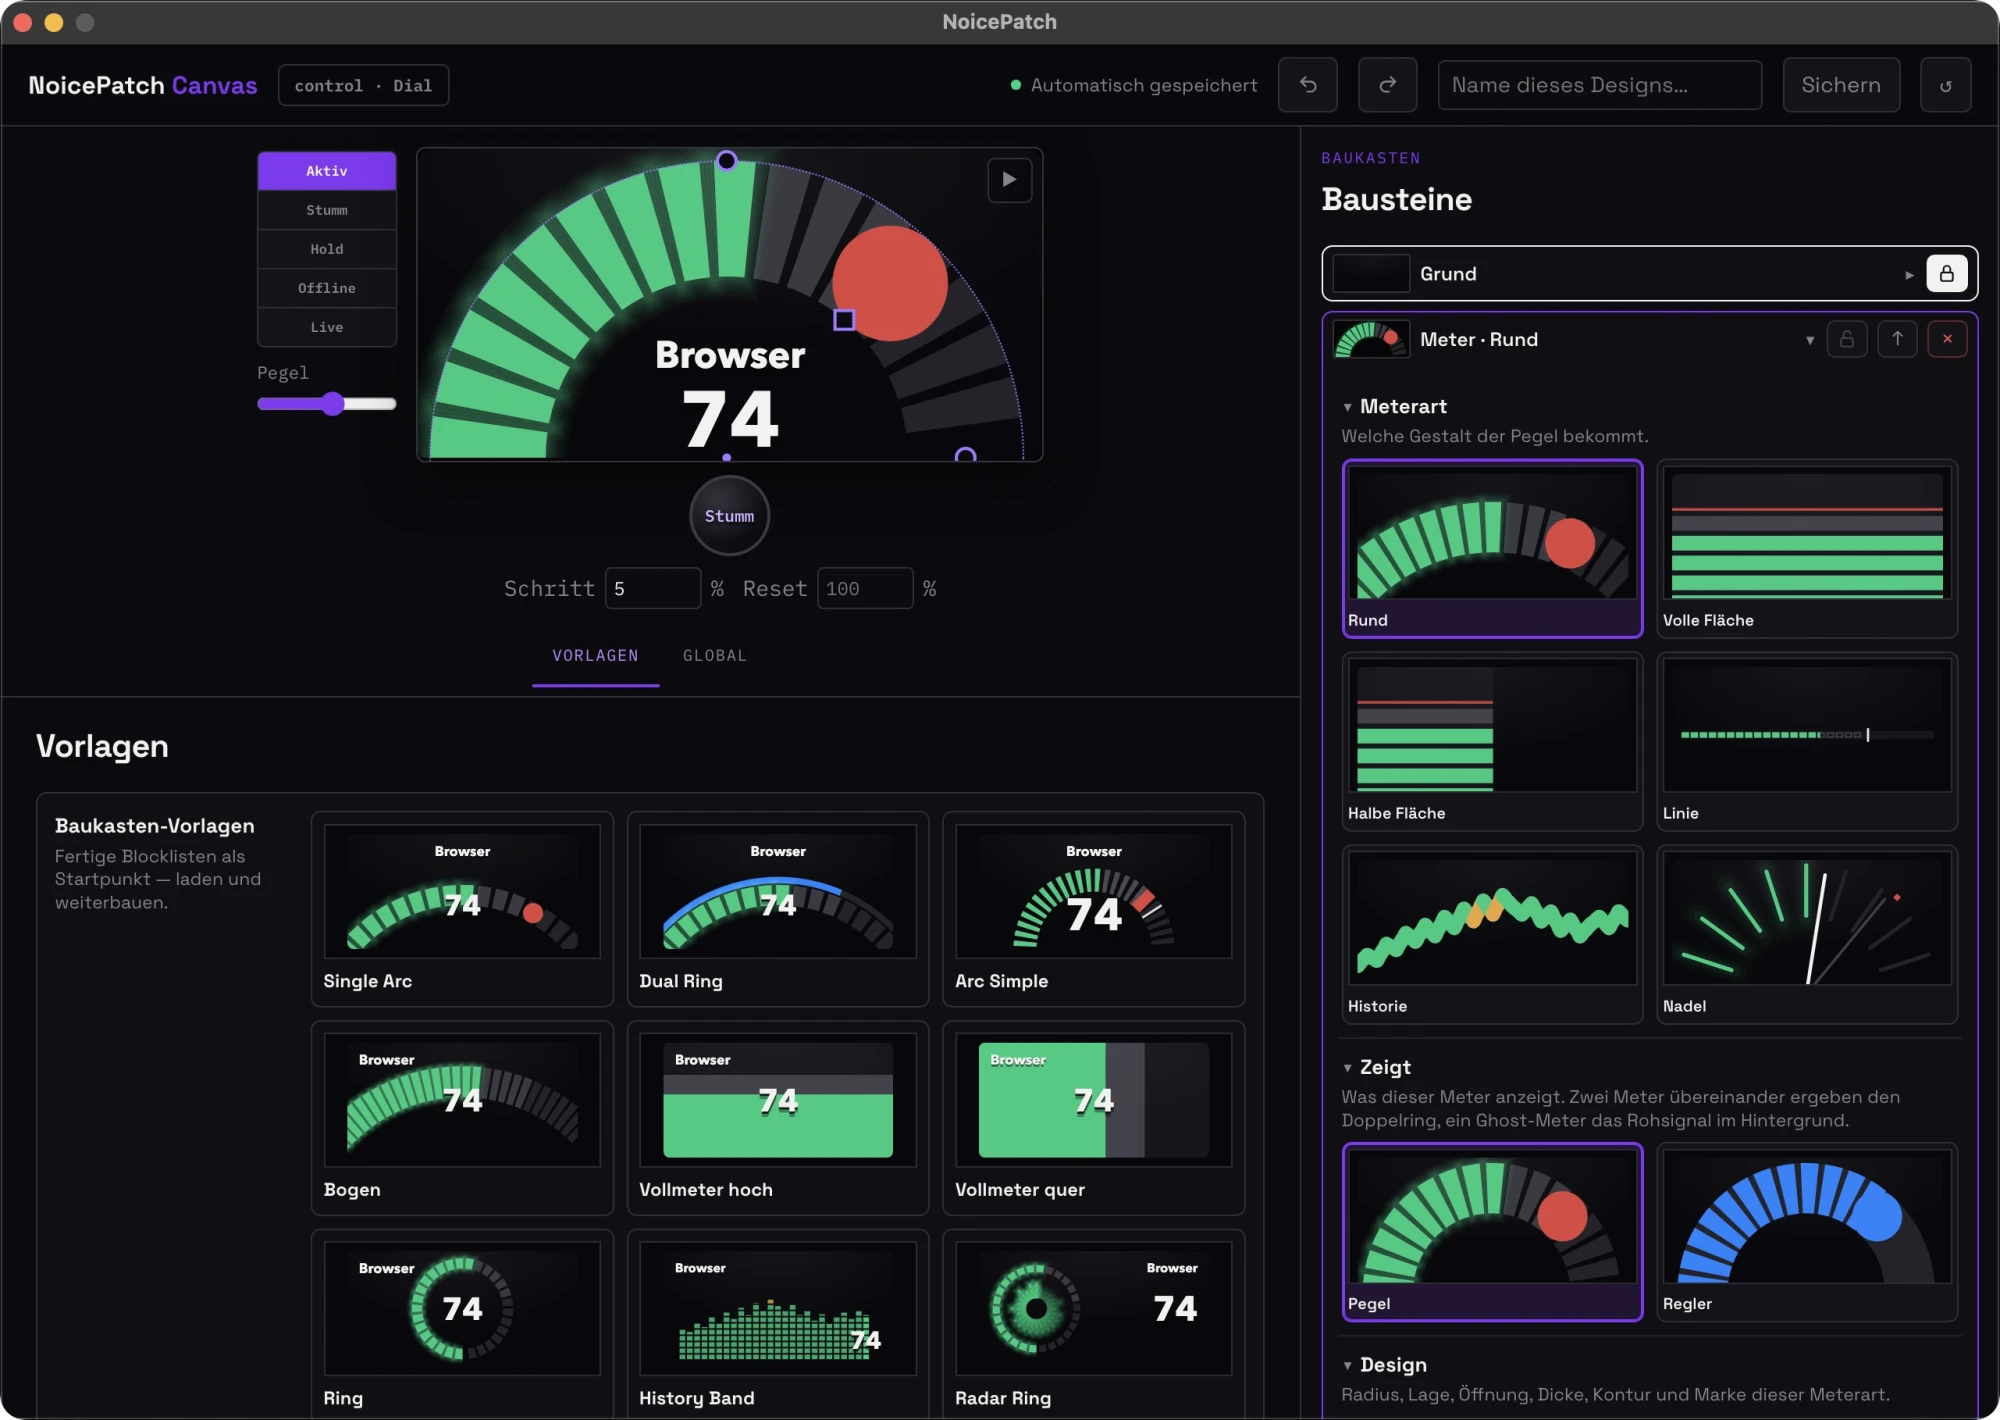Screen dimensions: 2000x1420
Task: Choose the Volle Fläche meter type
Action: pos(1807,548)
